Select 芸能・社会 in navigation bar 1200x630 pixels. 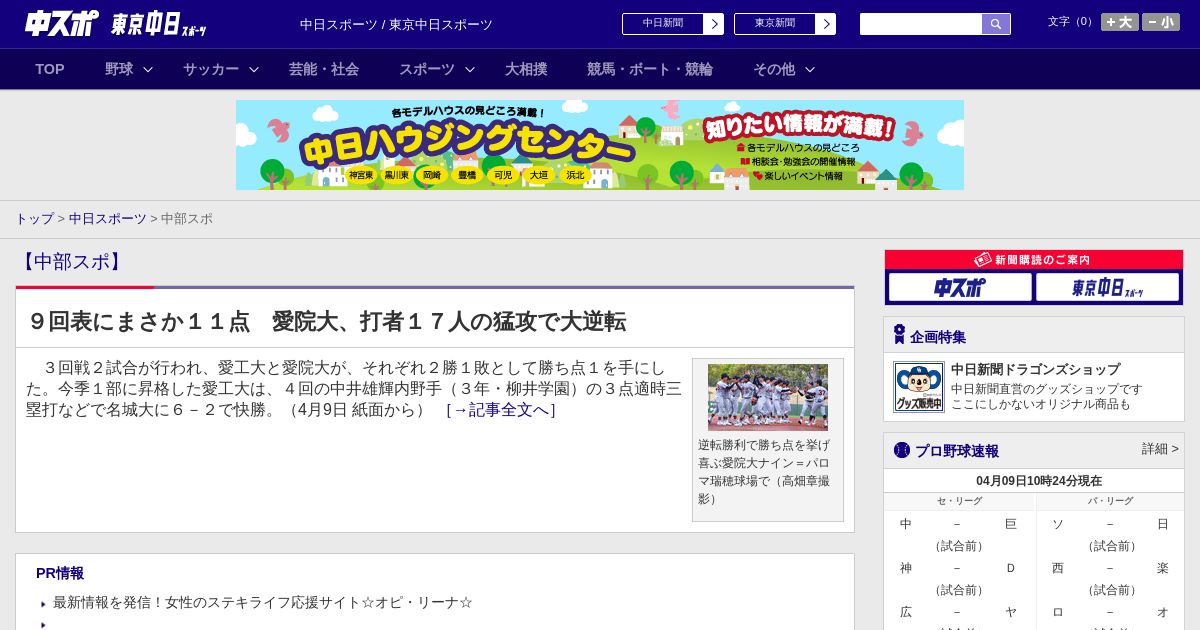(x=324, y=69)
